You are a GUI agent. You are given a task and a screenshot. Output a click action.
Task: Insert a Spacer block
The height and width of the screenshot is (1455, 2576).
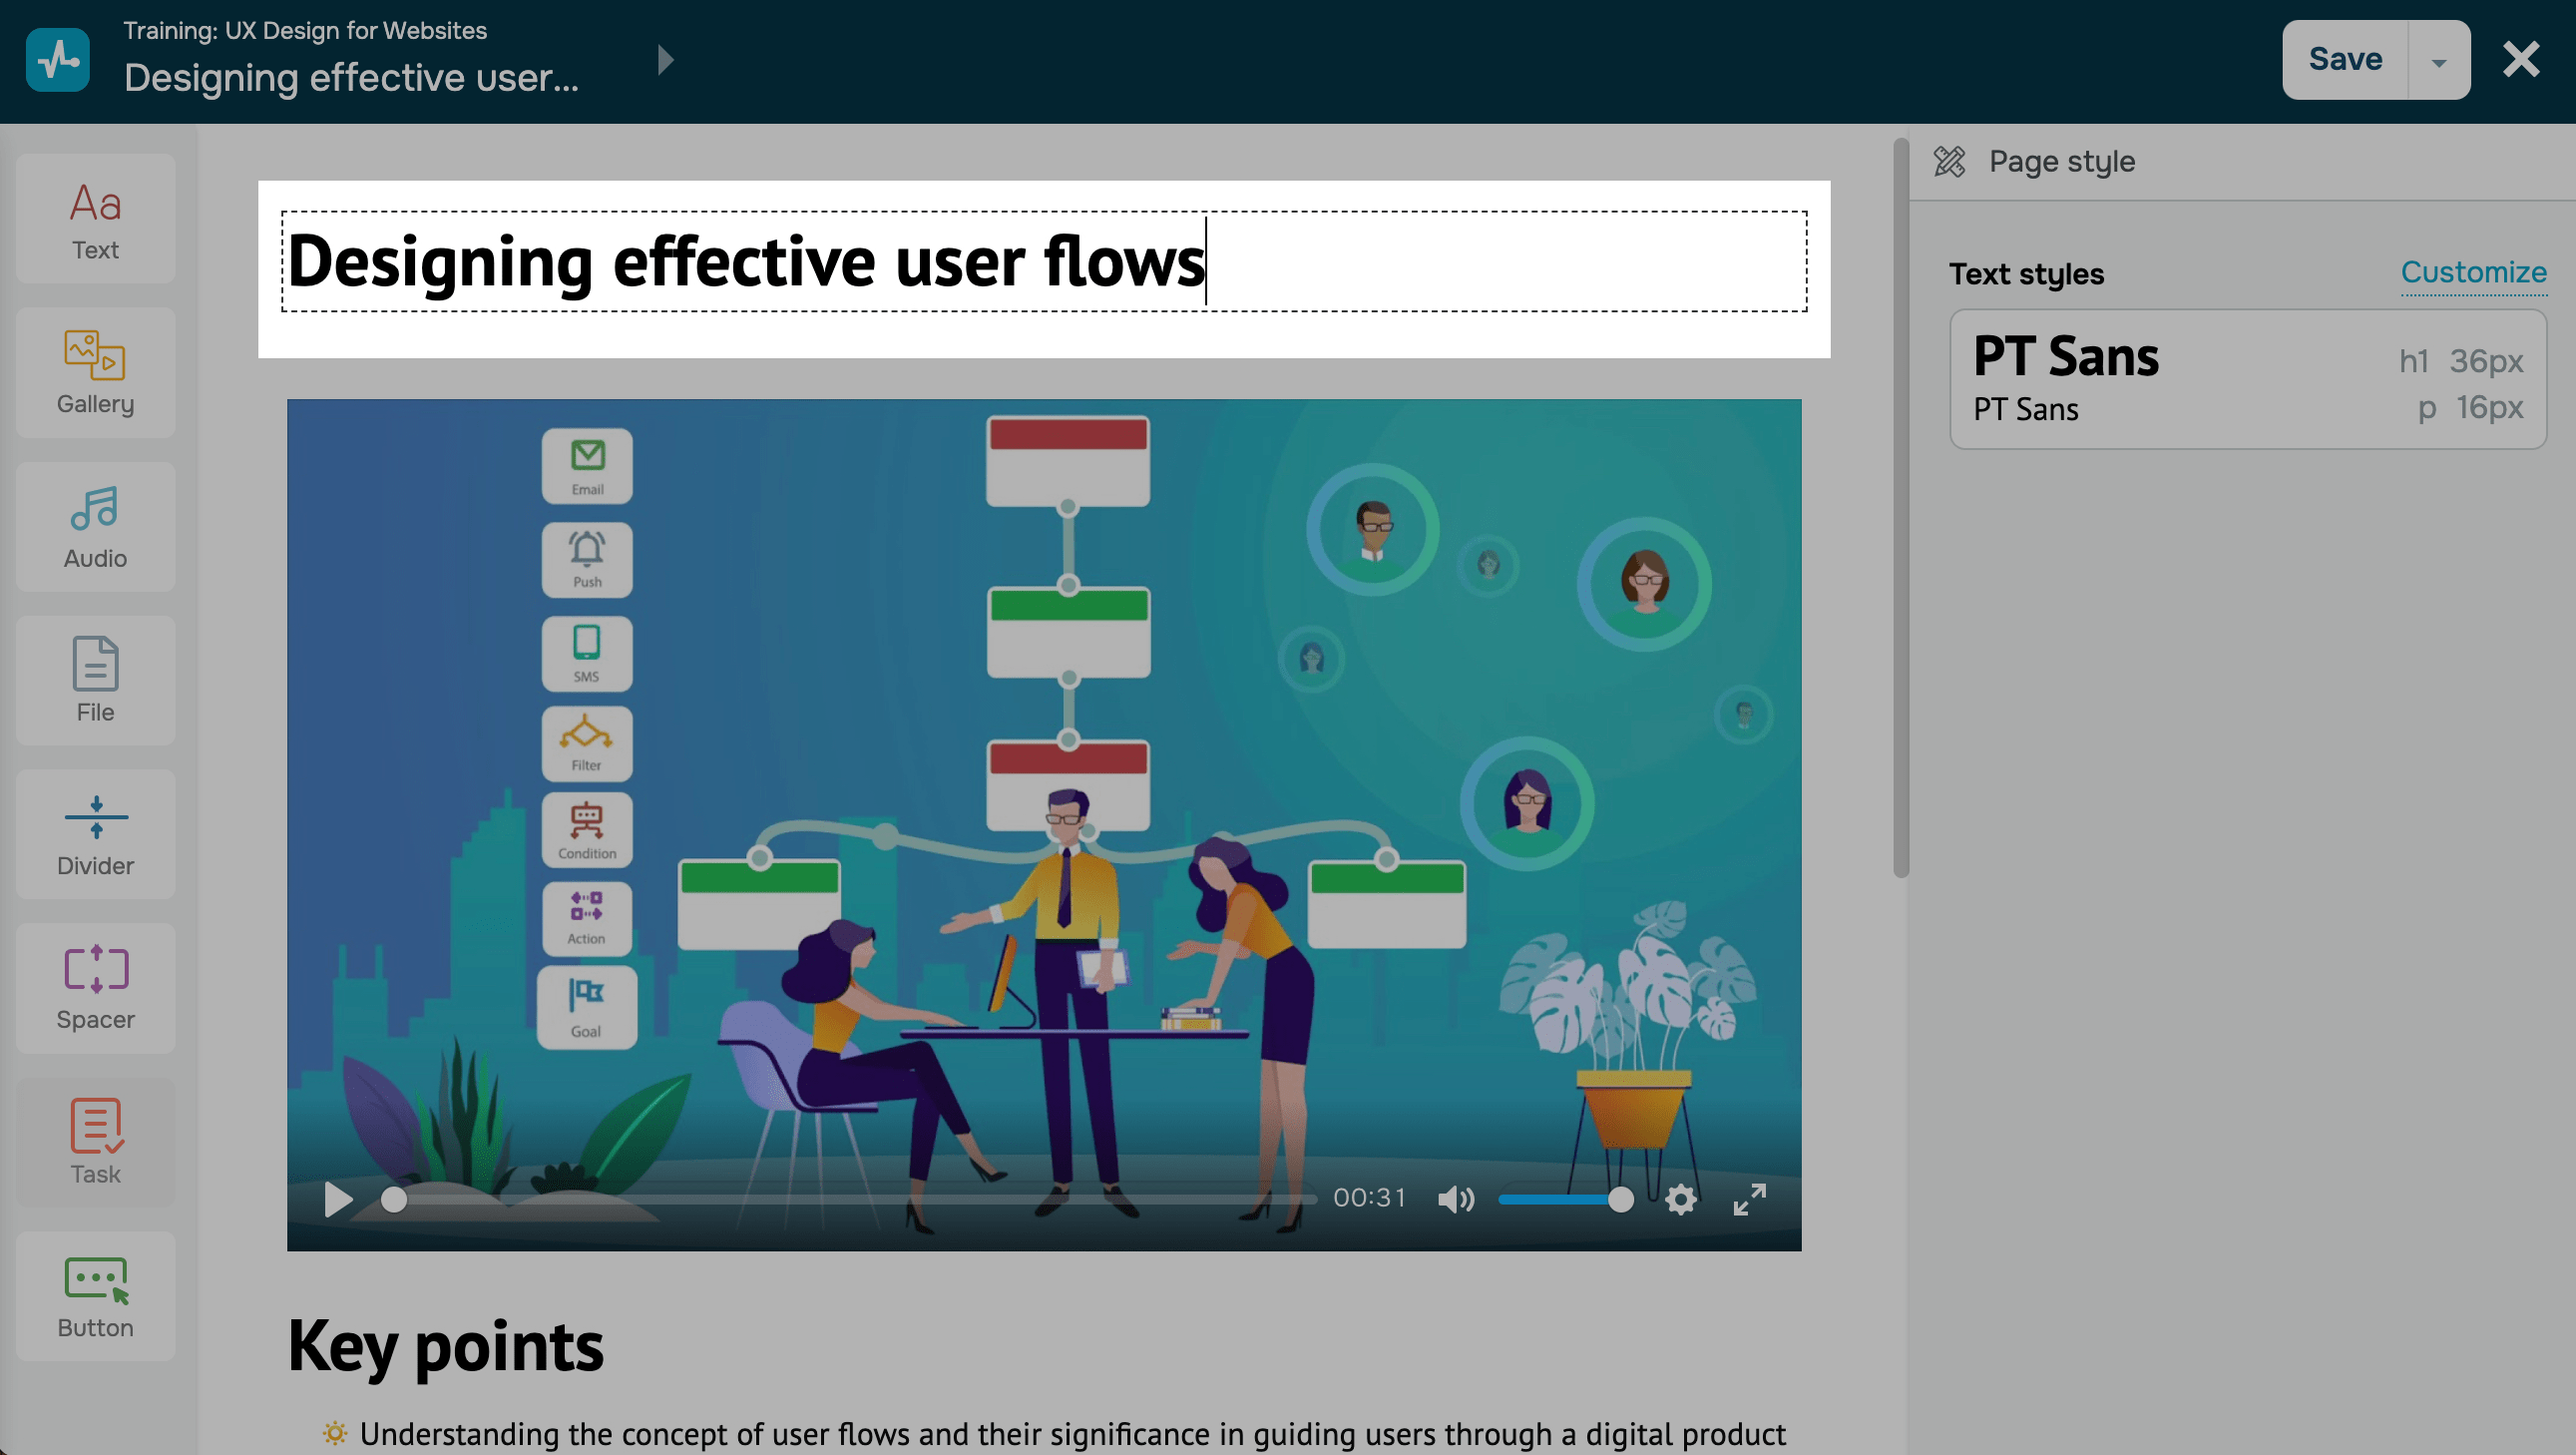(95, 989)
